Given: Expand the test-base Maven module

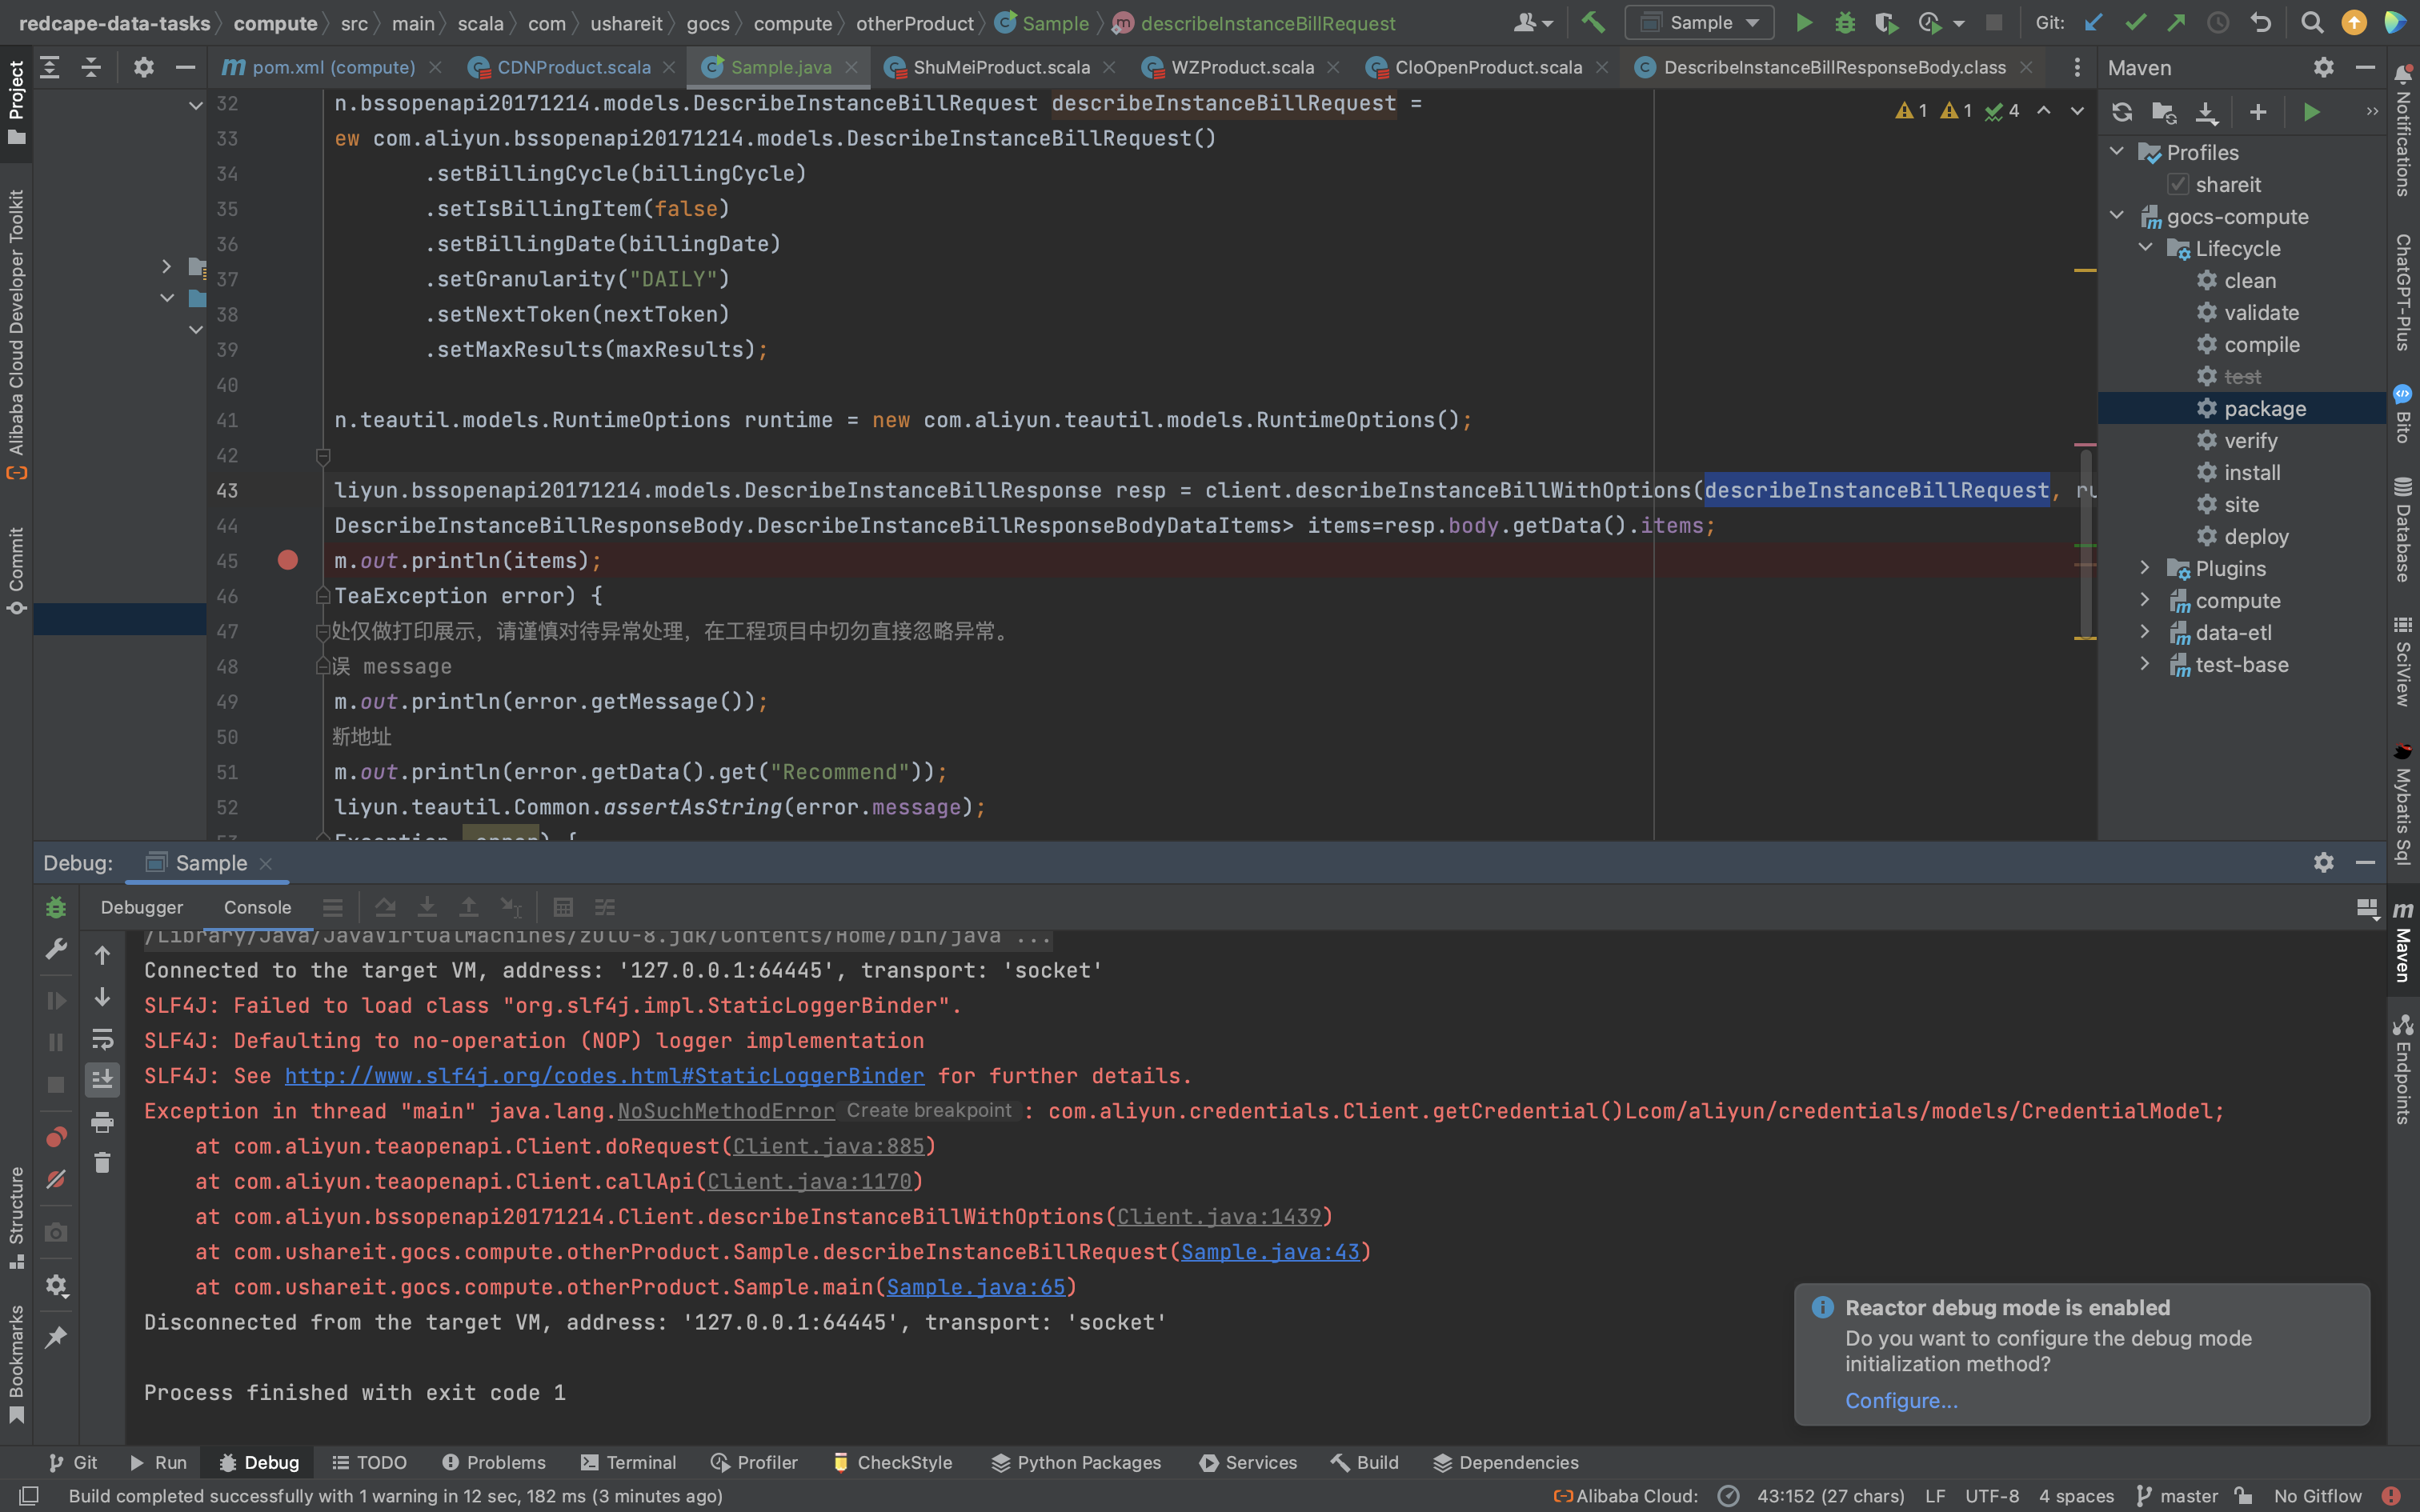Looking at the screenshot, I should (2146, 664).
